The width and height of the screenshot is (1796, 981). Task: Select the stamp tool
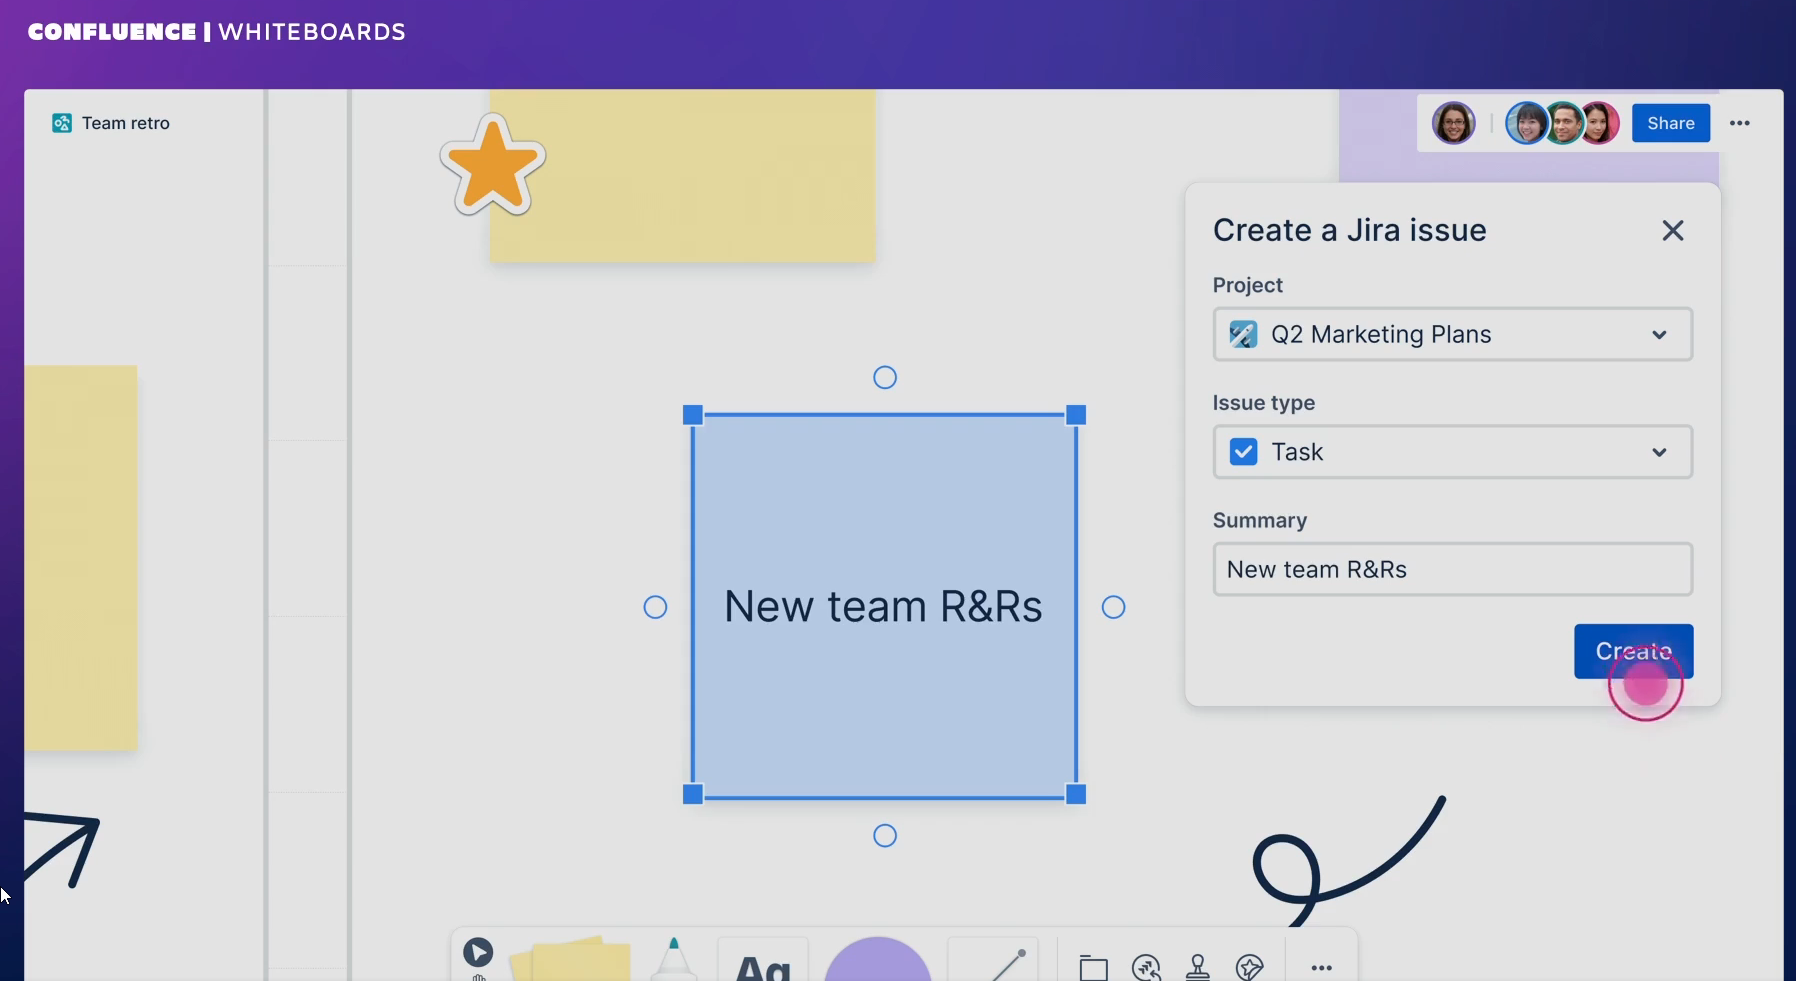pos(1197,967)
